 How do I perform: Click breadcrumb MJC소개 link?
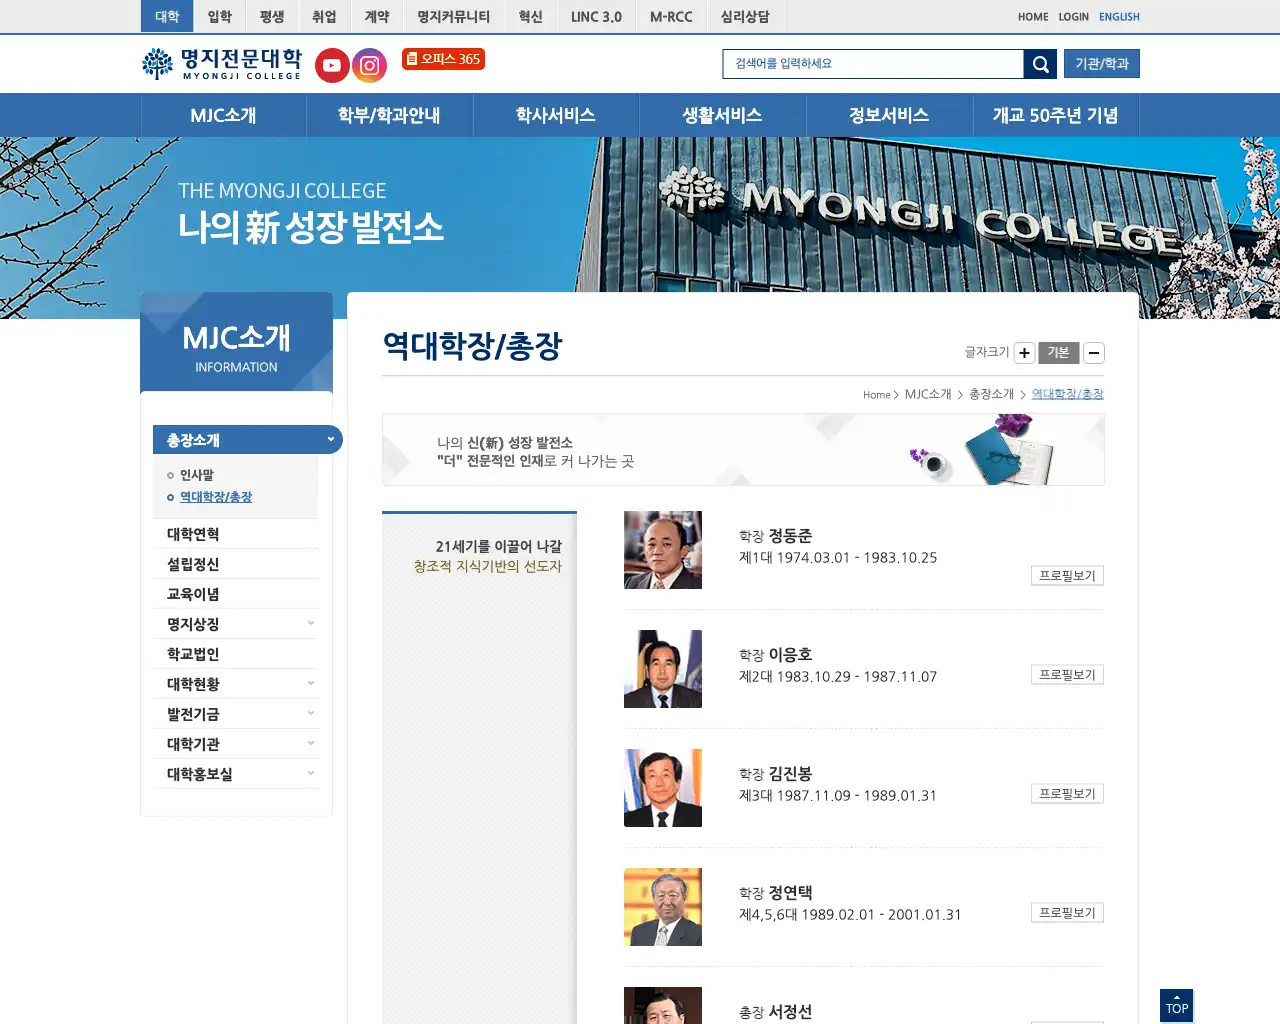coord(928,395)
